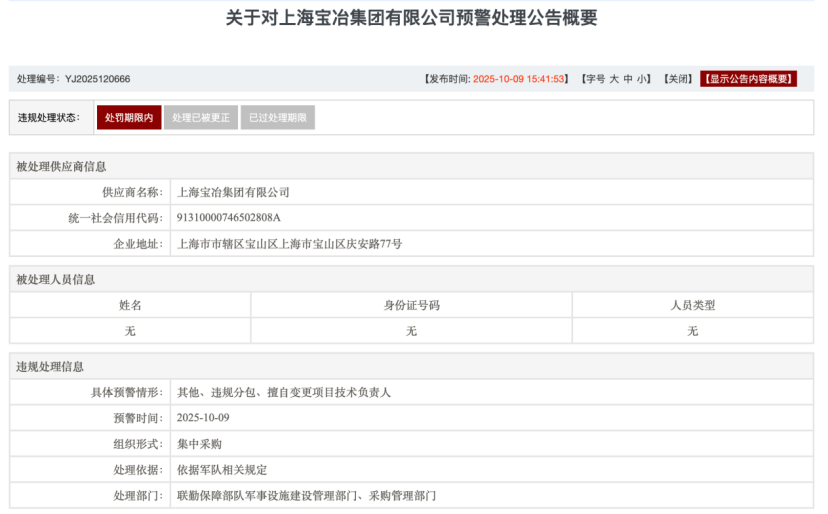Click the processing number YJ2025120666
This screenshot has height=514, width=828.
pyautogui.click(x=97, y=79)
